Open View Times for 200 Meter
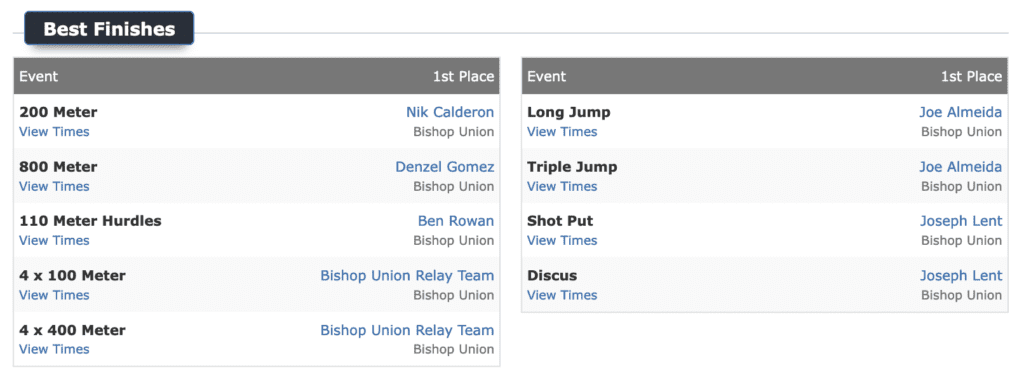The image size is (1024, 379). pos(54,132)
